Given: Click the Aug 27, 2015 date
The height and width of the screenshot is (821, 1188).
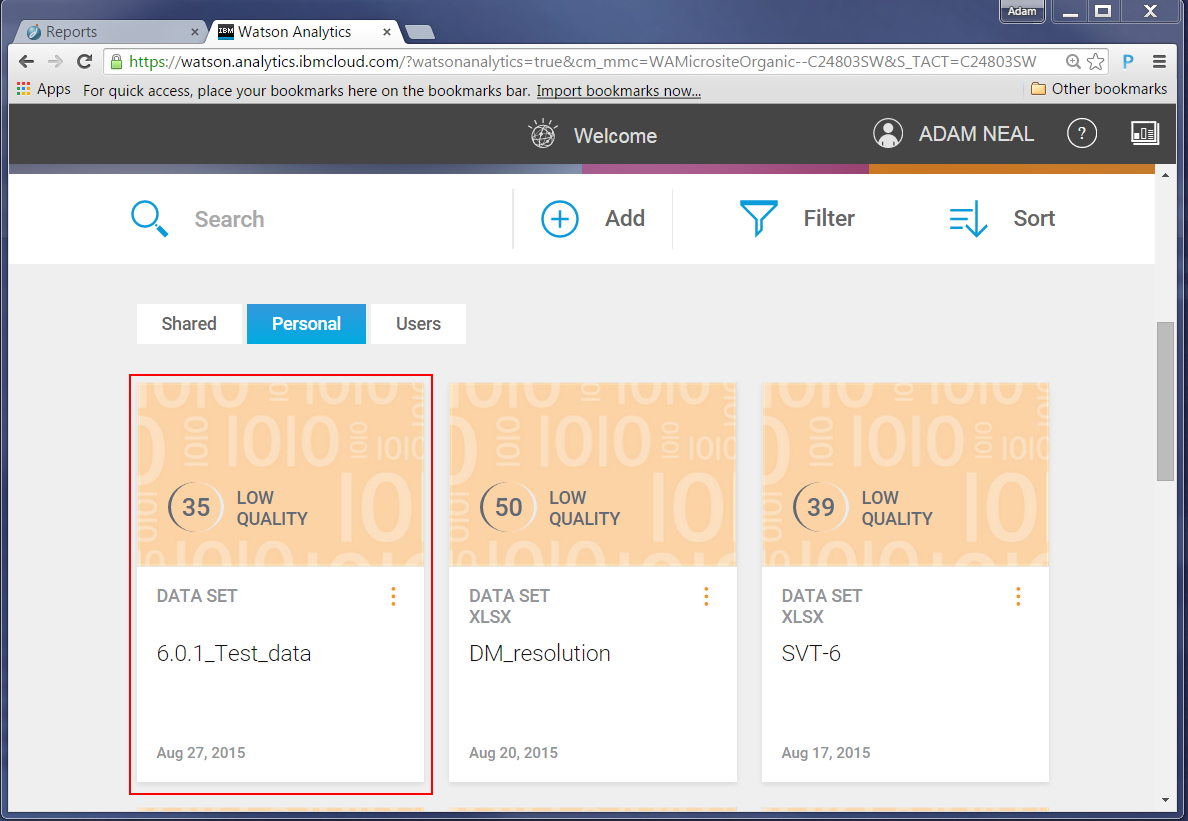Looking at the screenshot, I should click(x=201, y=753).
